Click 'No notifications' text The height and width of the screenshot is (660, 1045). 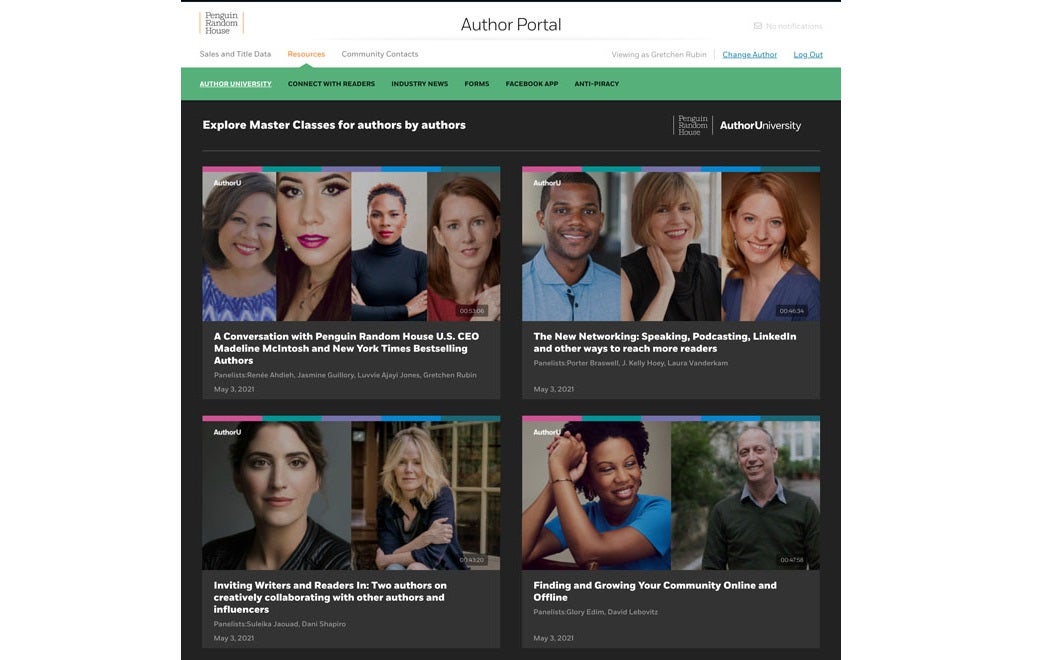pos(794,27)
